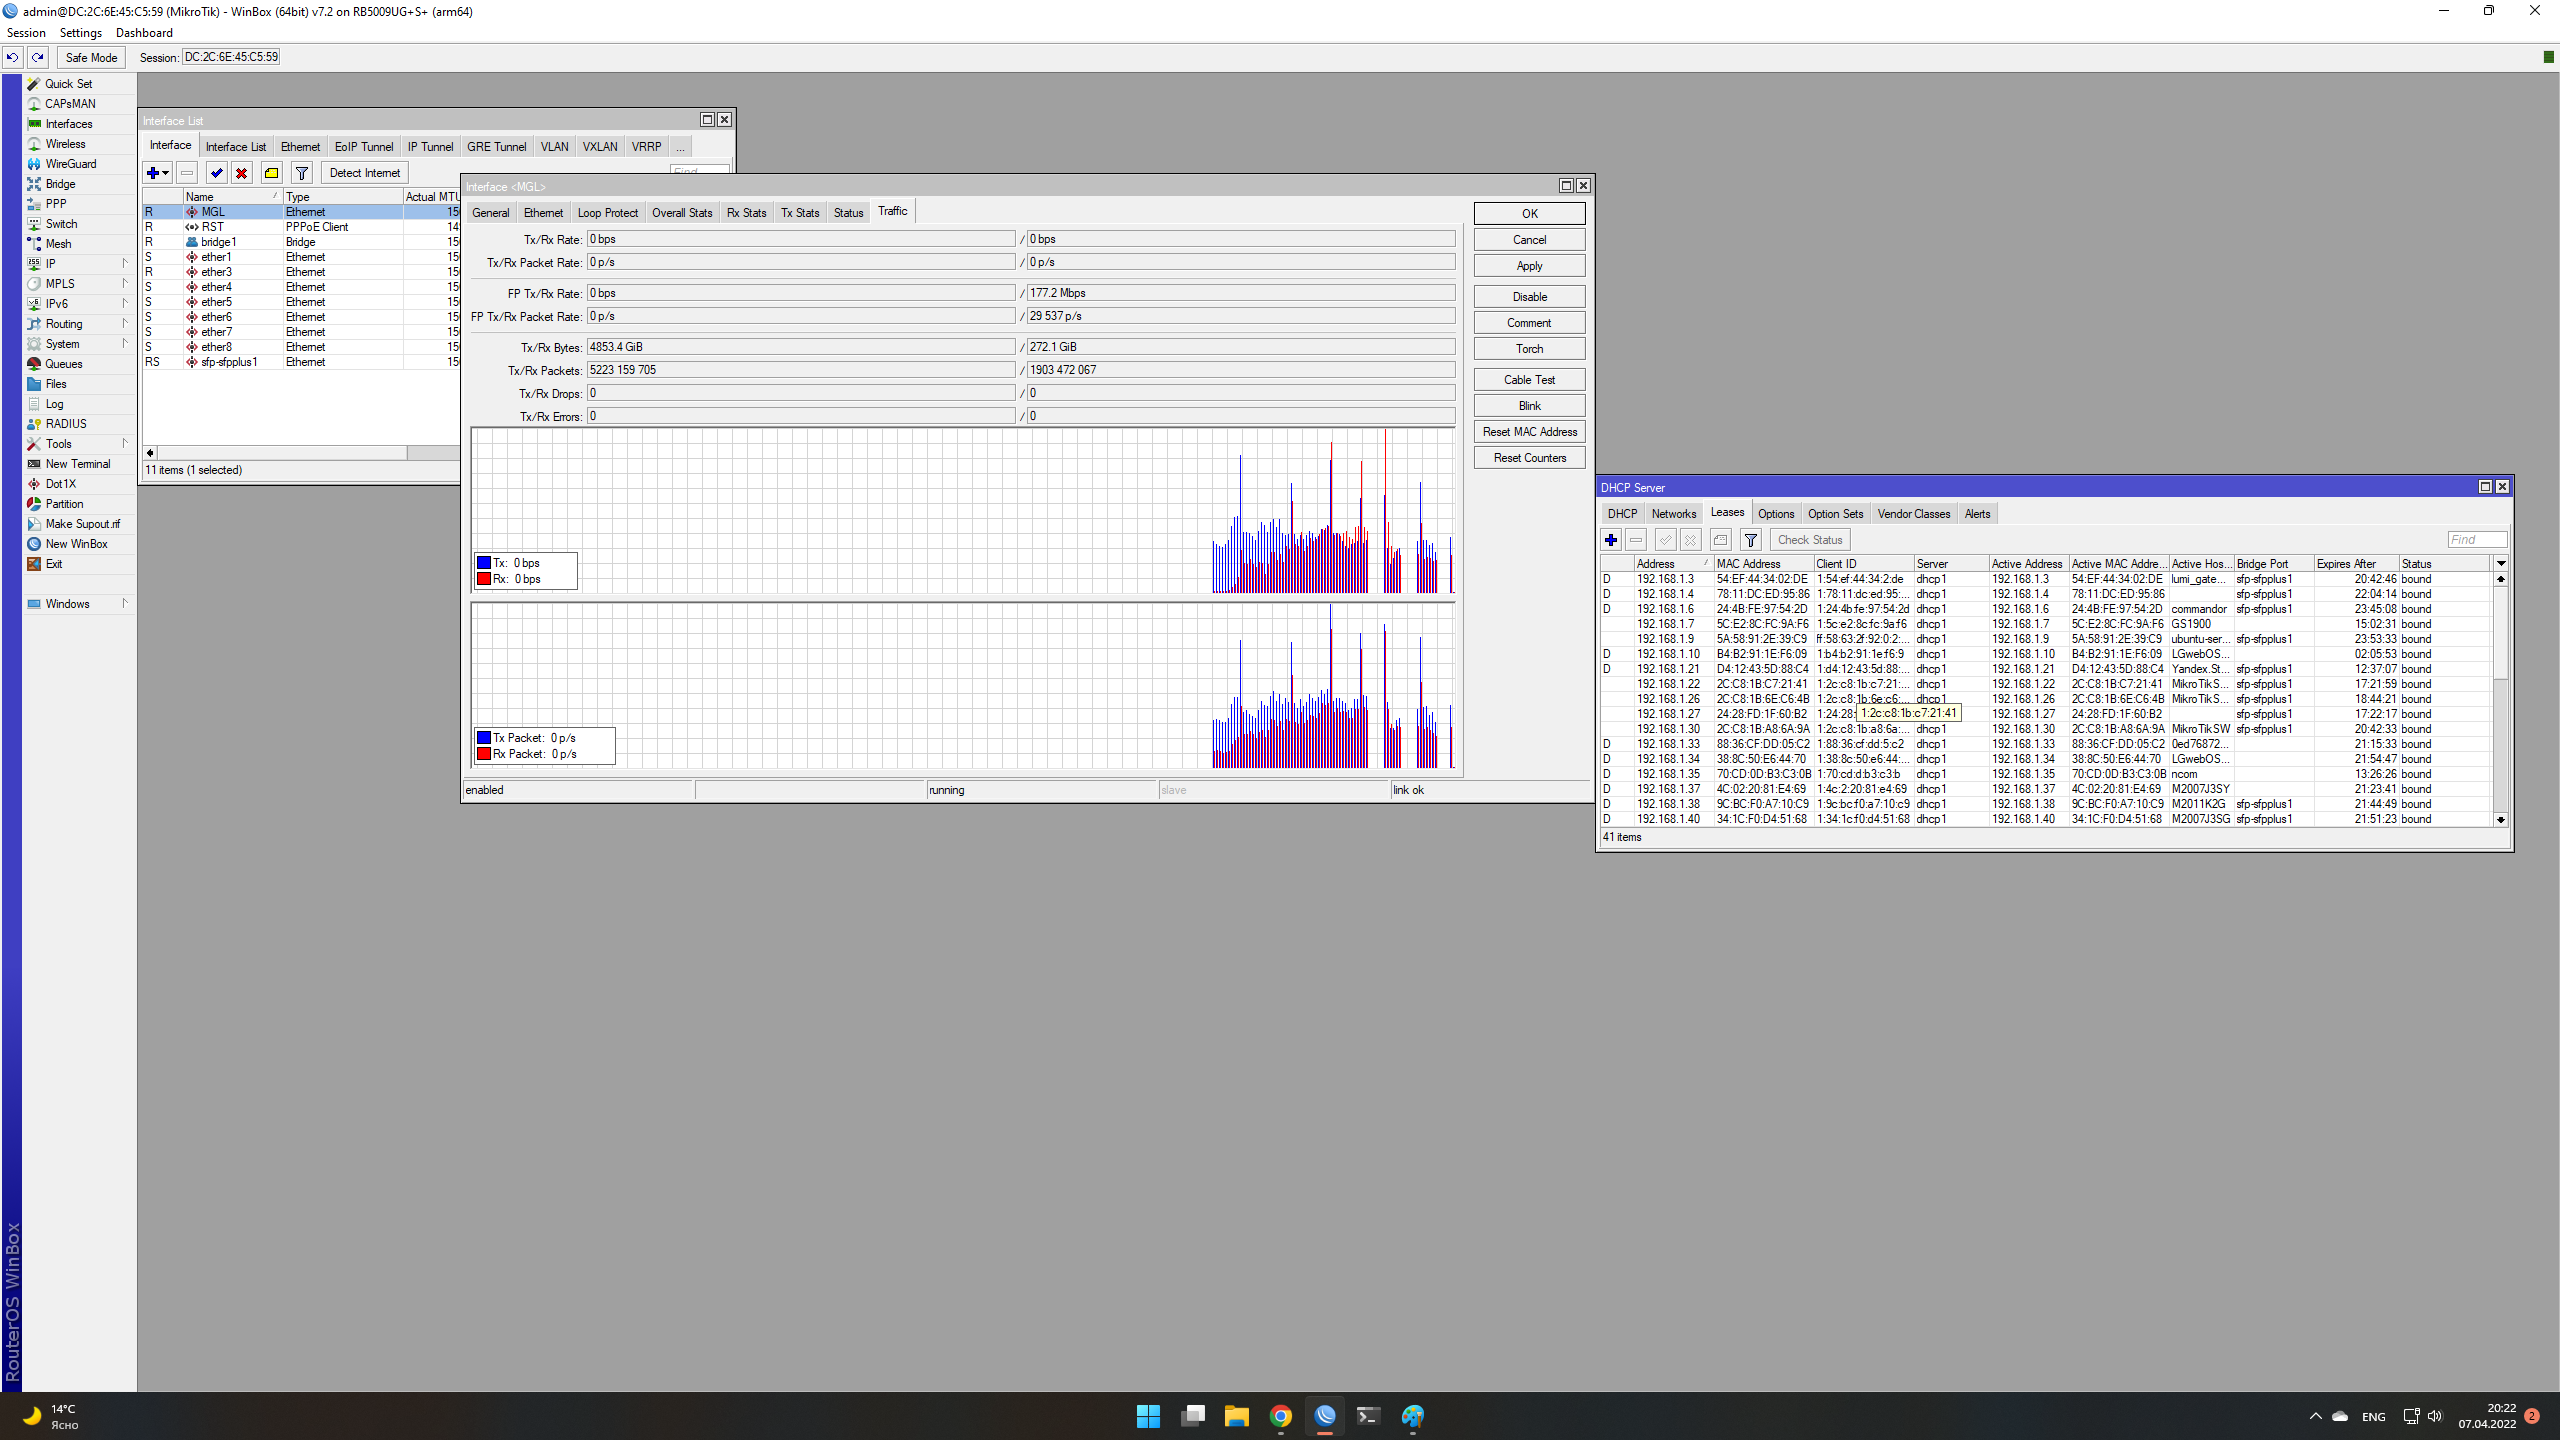
Task: Switch to the Rx Stats tab
Action: pos(746,213)
